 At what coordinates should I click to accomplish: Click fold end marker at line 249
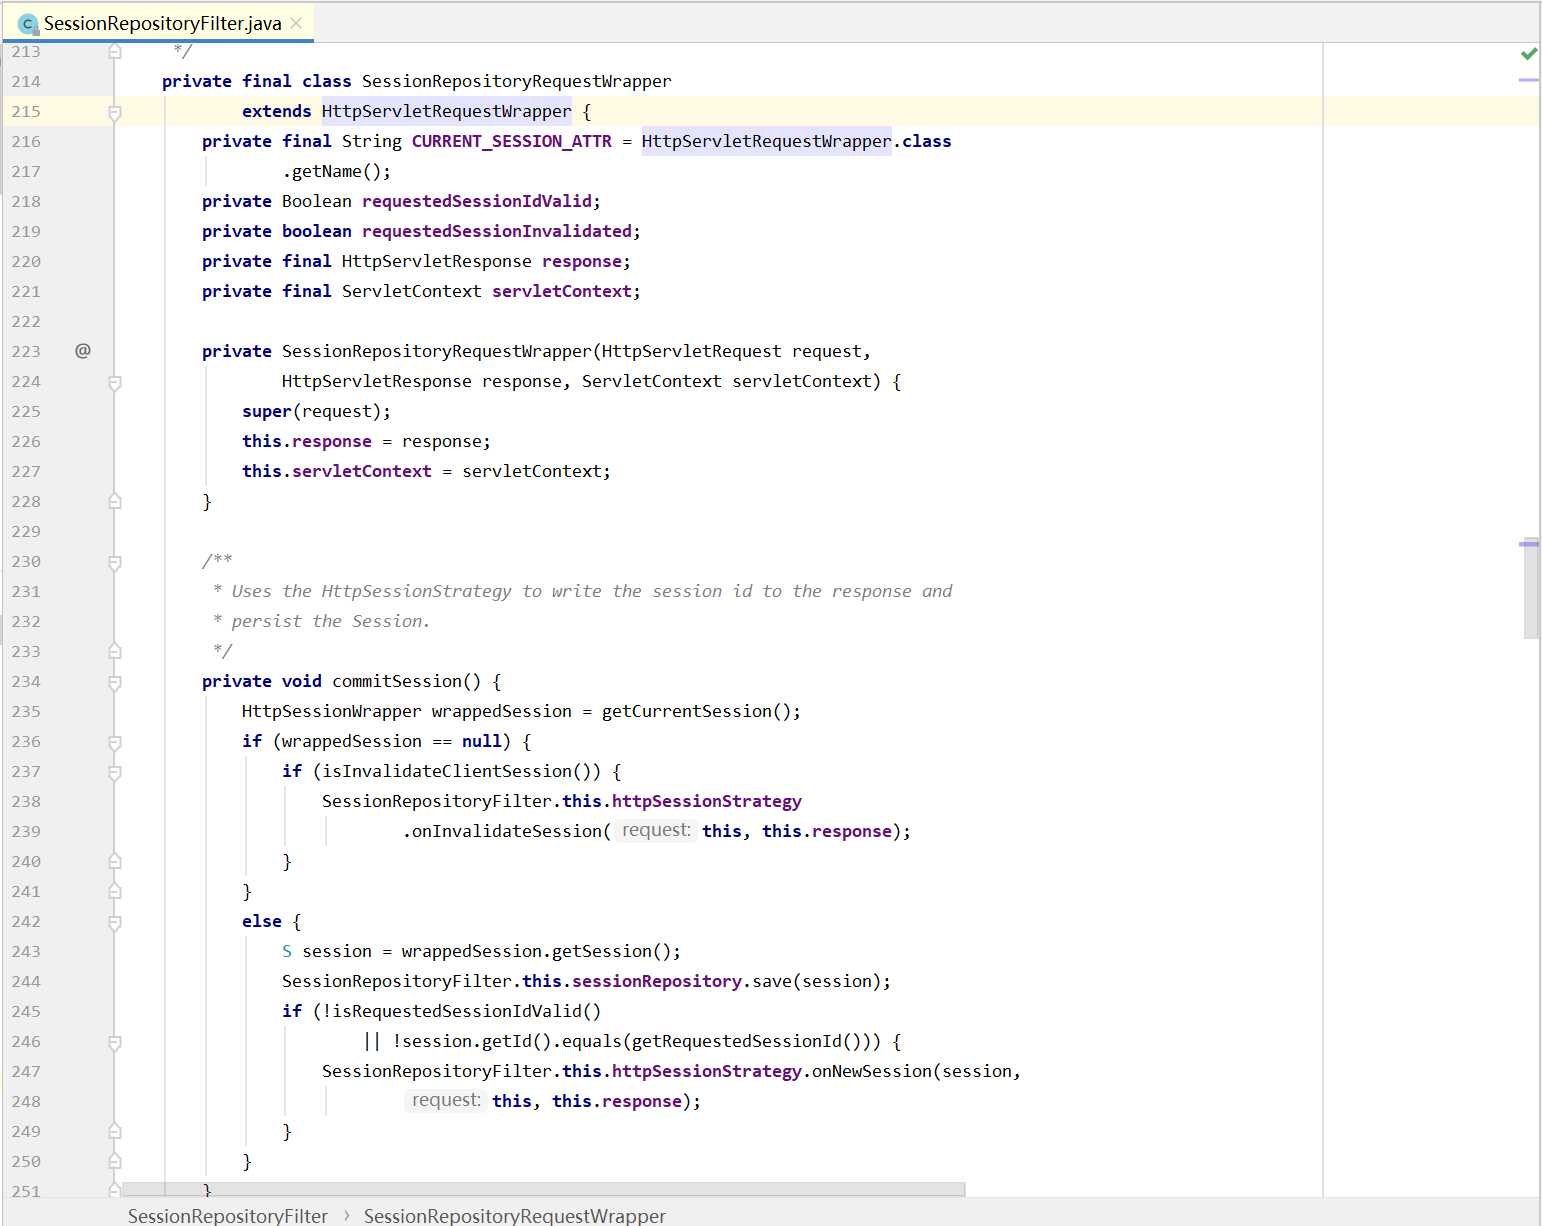click(115, 1131)
